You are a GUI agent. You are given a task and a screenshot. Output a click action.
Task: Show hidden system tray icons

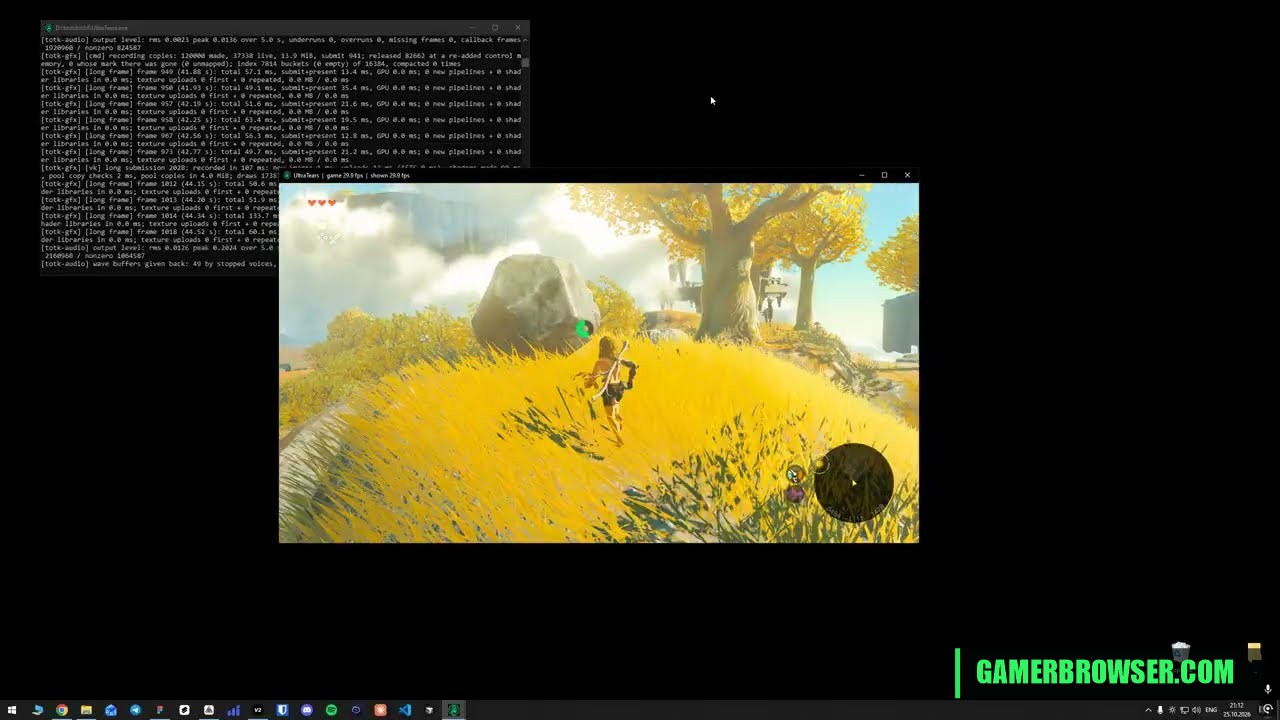coord(1148,710)
